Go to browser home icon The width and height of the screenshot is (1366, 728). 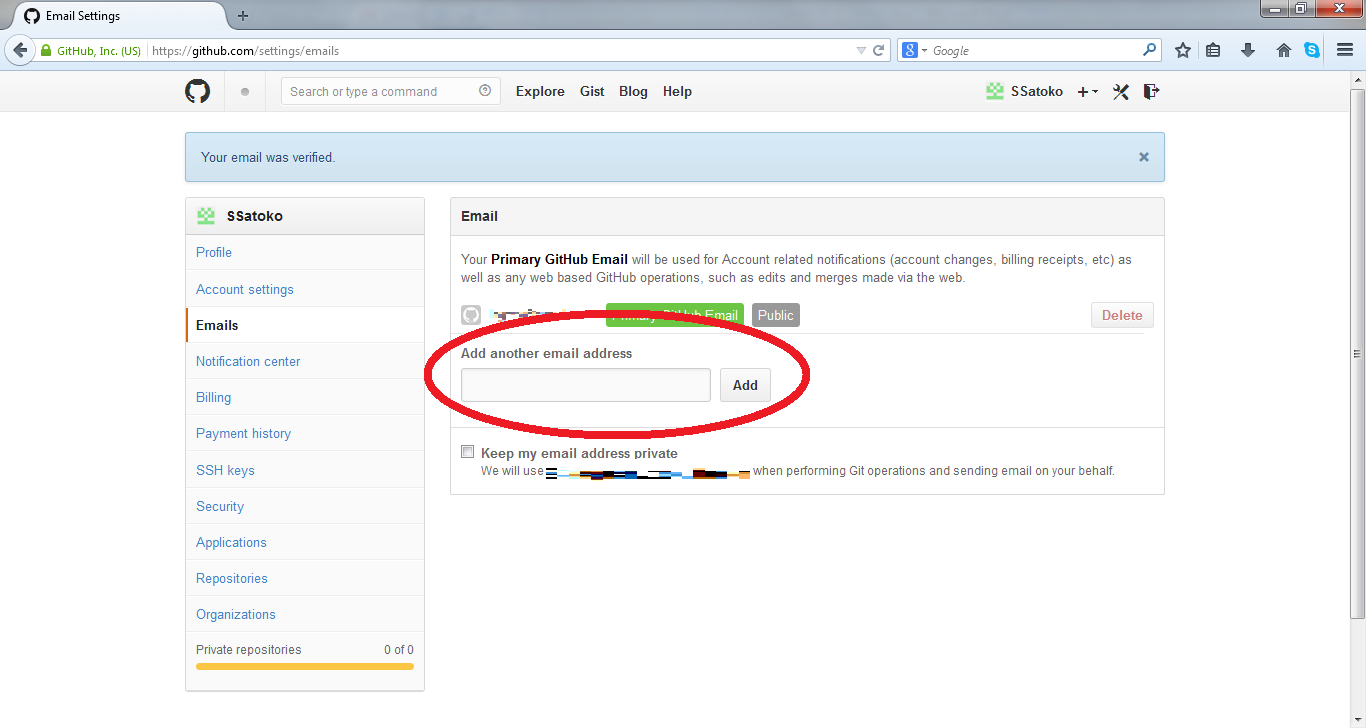click(x=1284, y=50)
